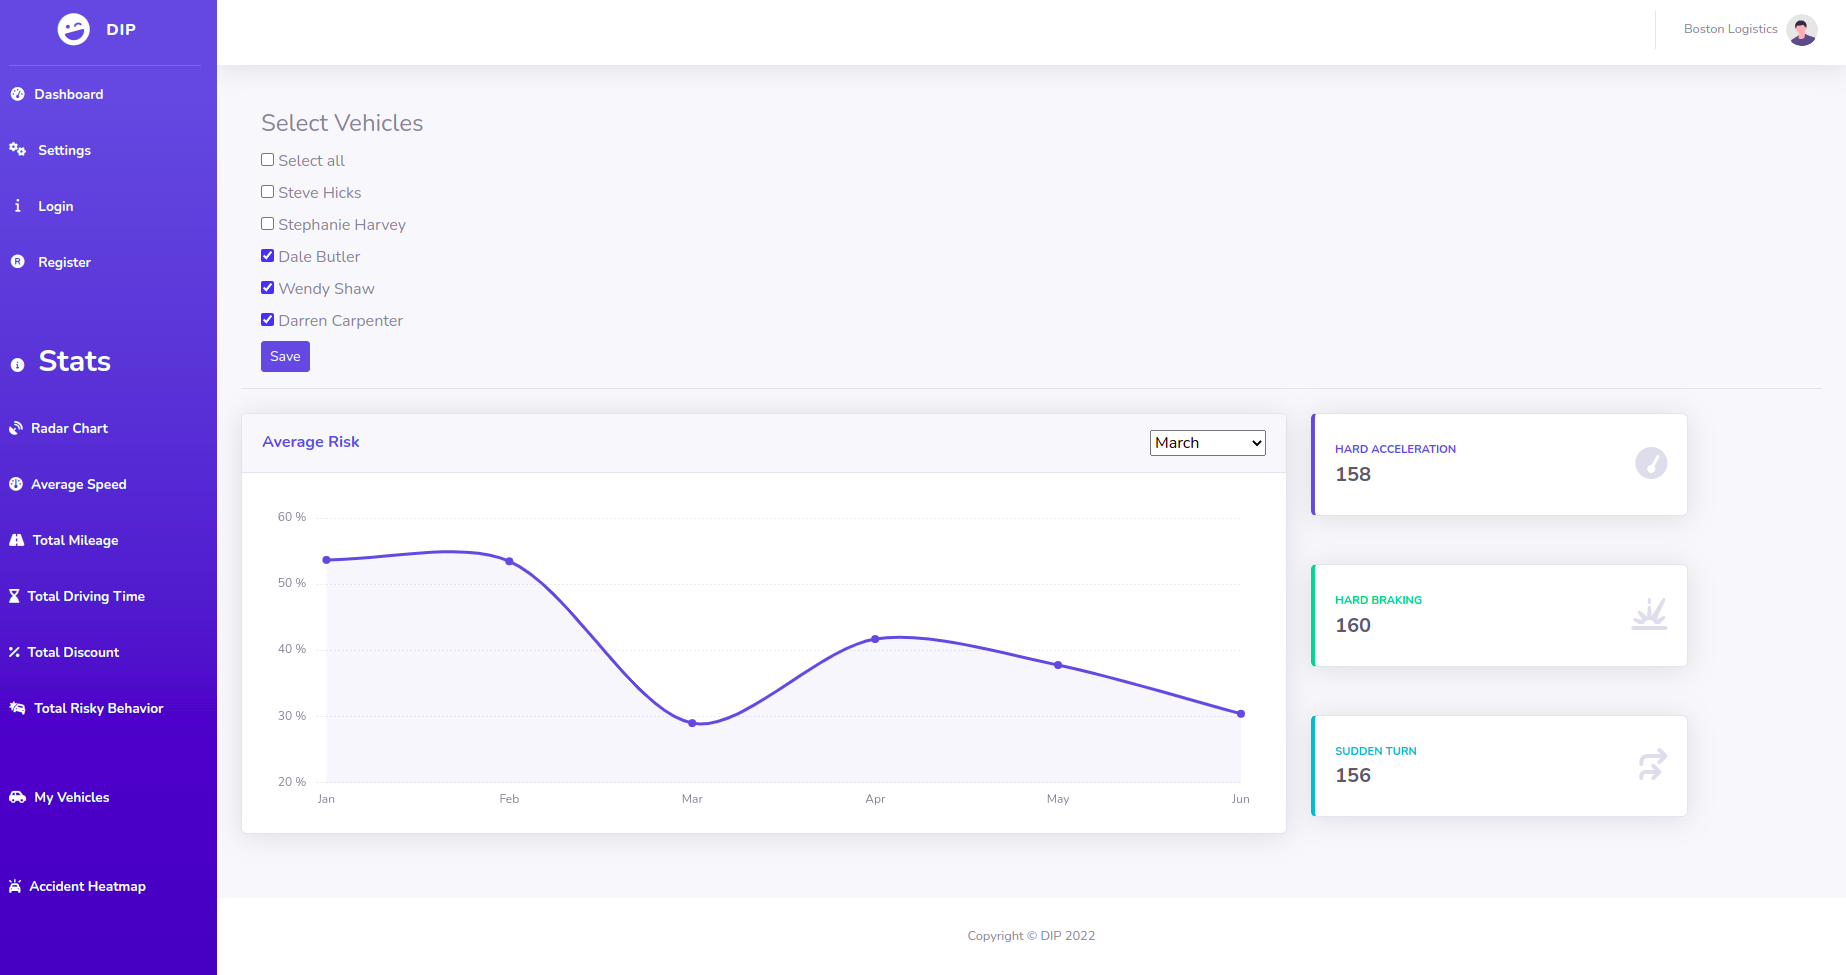Viewport: 1846px width, 975px height.
Task: Click the hard braking icon on card
Action: pyautogui.click(x=1649, y=614)
